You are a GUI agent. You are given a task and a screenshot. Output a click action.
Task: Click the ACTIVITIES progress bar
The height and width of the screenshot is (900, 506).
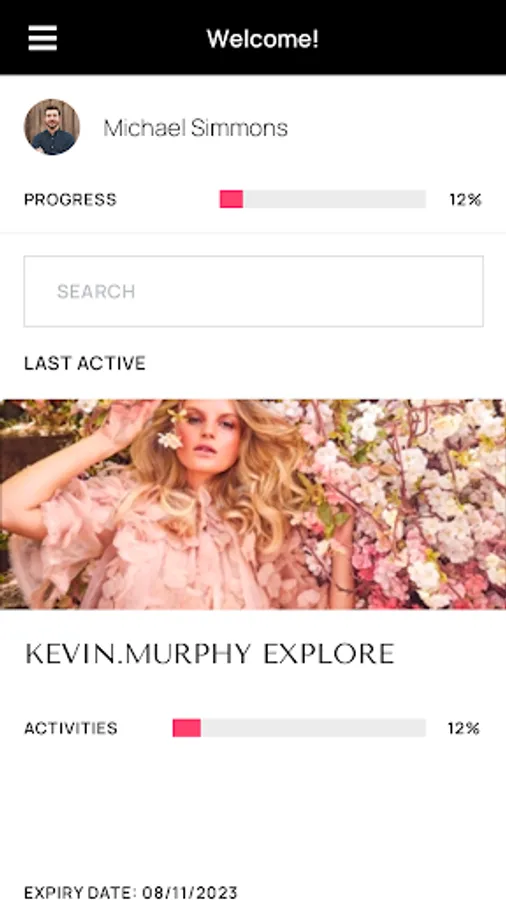[x=299, y=728]
